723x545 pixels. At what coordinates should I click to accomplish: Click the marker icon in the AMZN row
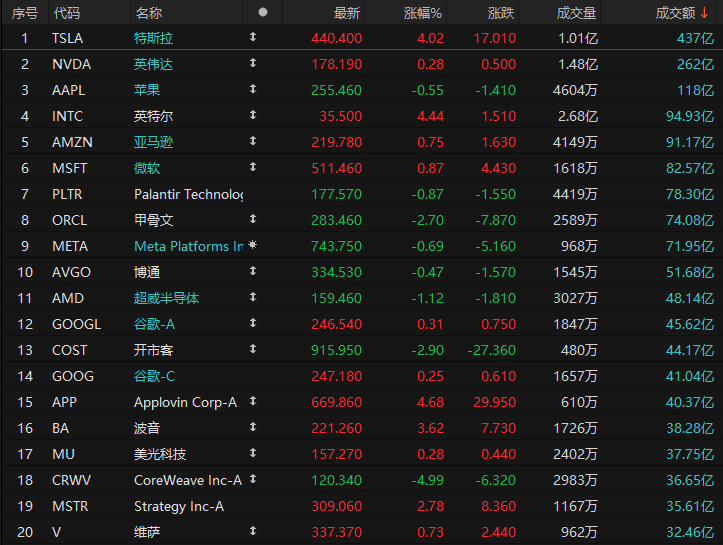[253, 141]
